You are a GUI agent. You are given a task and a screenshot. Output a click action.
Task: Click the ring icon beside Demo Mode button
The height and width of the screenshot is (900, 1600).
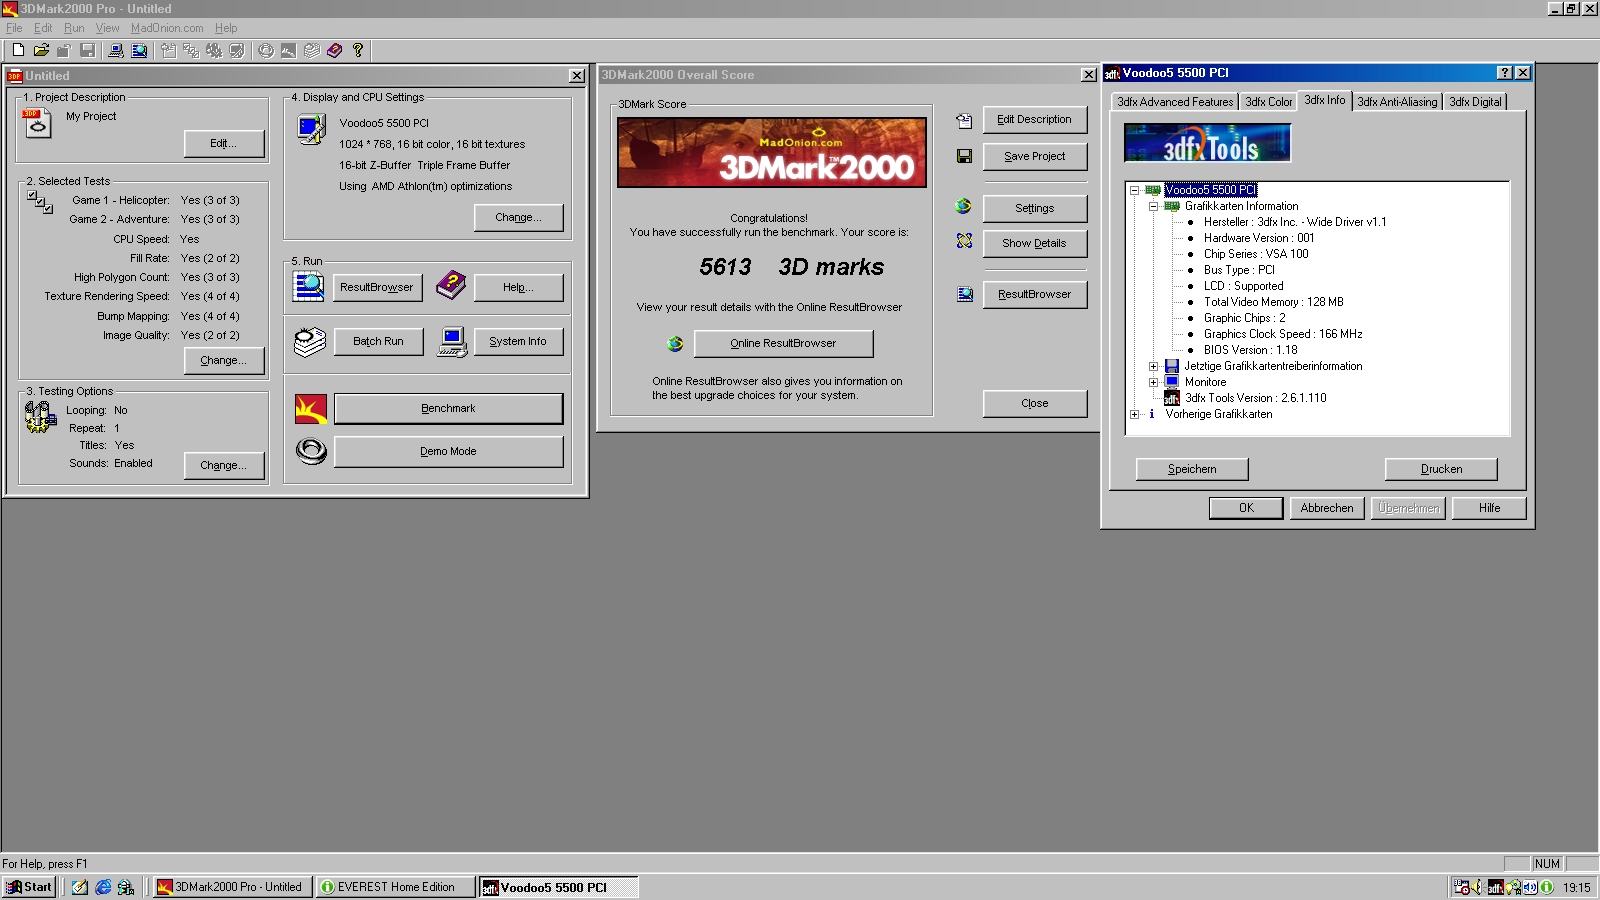click(x=311, y=451)
